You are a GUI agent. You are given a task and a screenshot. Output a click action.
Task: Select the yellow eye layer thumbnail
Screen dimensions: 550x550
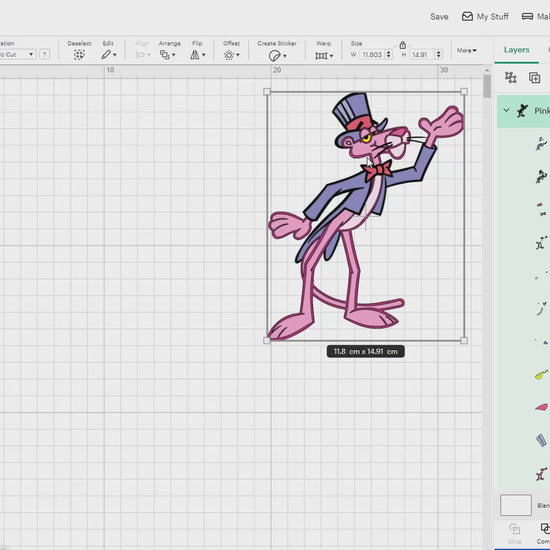541,375
